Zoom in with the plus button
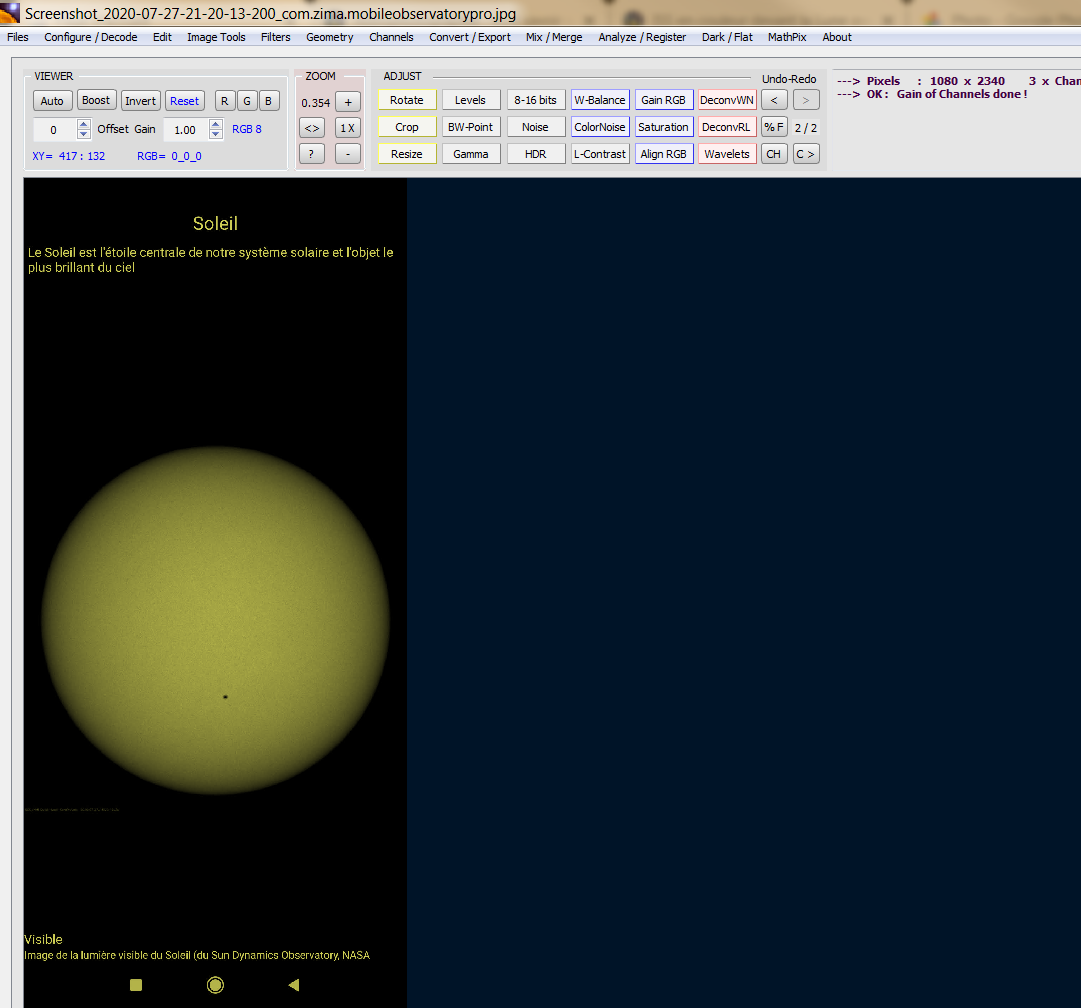 pyautogui.click(x=348, y=102)
